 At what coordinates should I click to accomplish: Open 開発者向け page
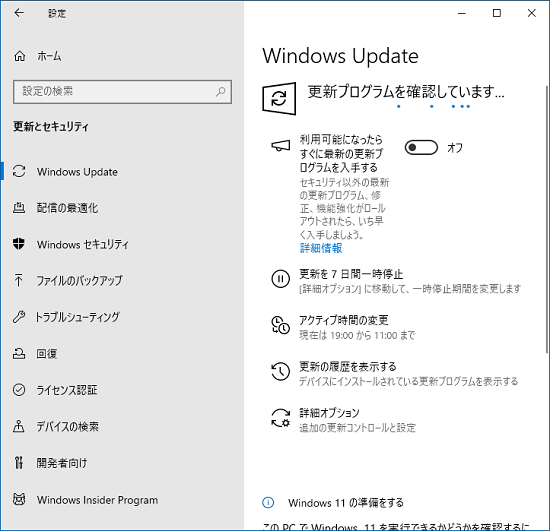tap(62, 463)
